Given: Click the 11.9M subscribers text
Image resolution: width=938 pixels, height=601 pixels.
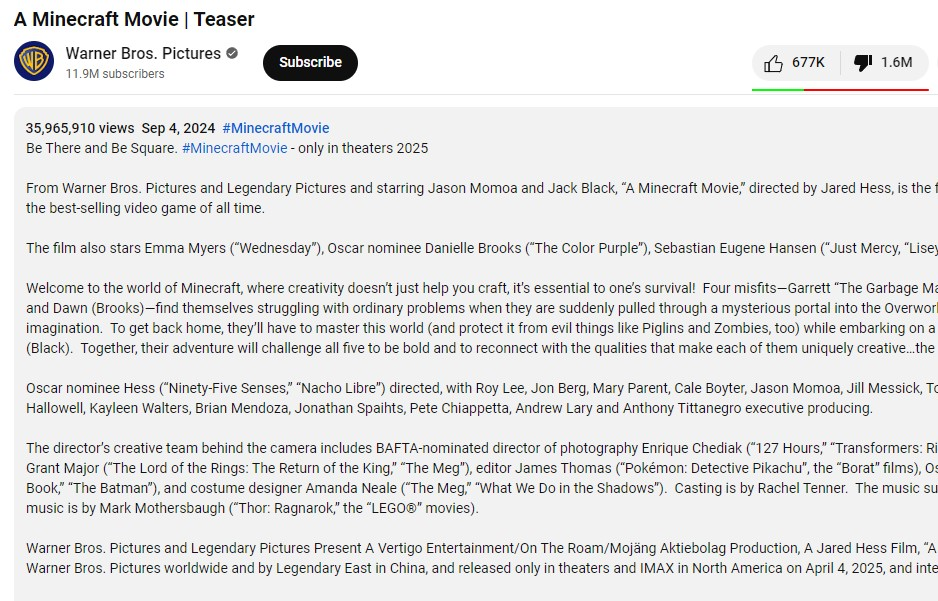Looking at the screenshot, I should 115,74.
